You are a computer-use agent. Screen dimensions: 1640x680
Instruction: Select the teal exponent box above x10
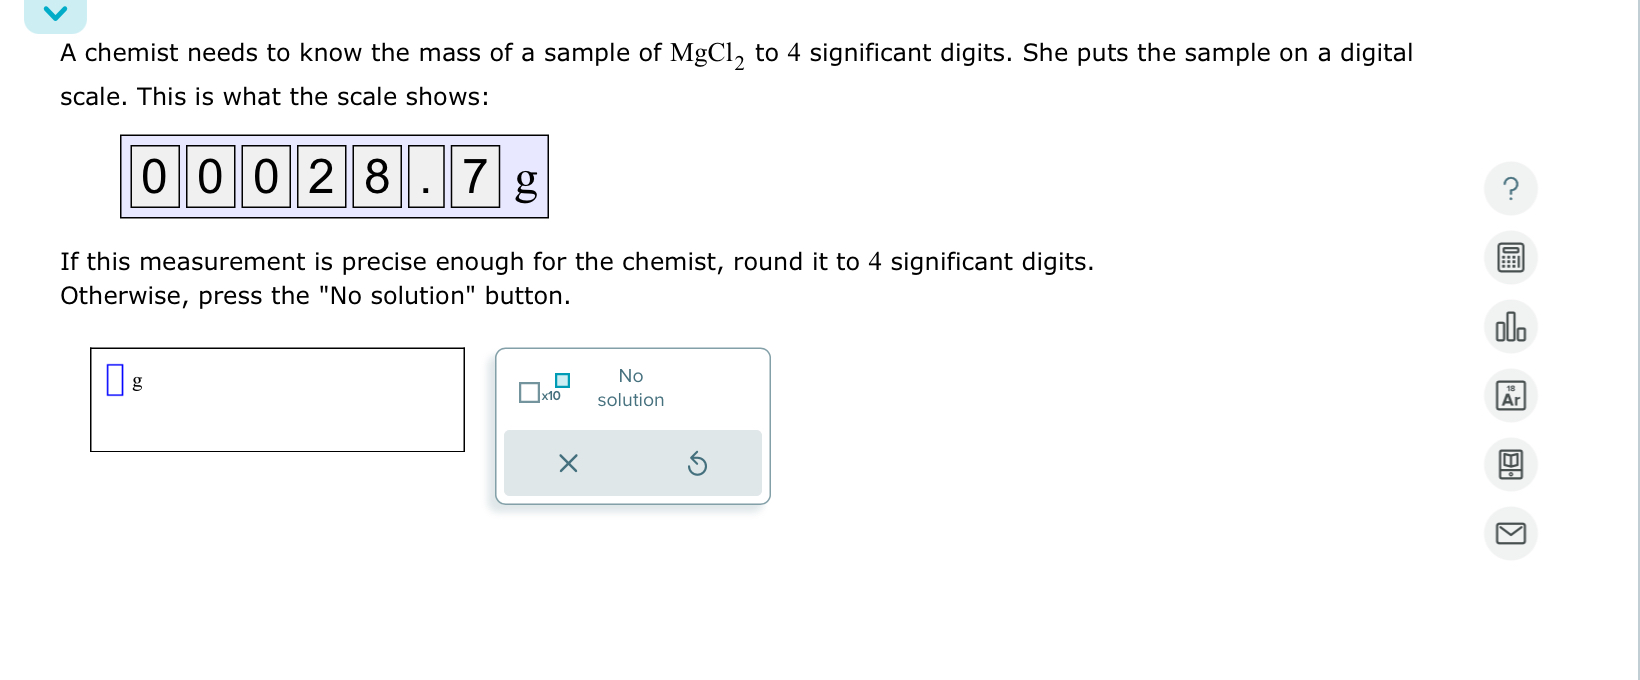click(x=561, y=380)
